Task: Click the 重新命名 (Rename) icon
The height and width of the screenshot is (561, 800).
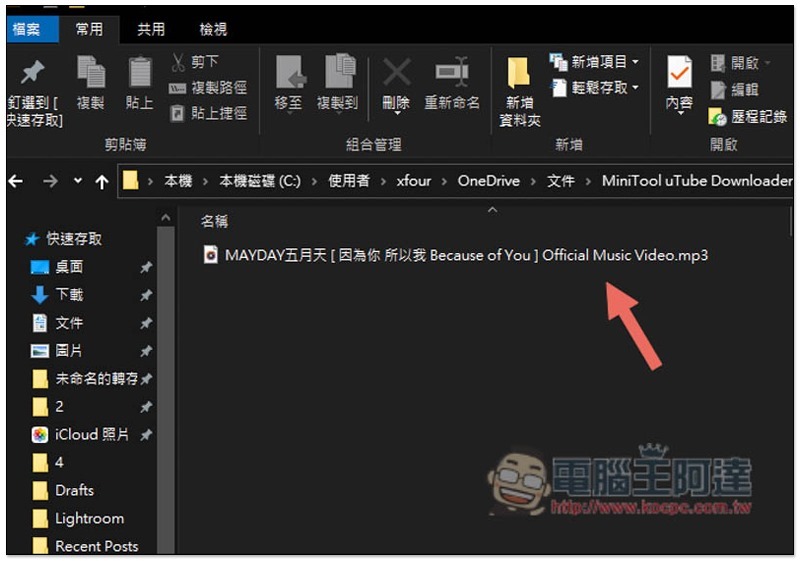Action: pyautogui.click(x=452, y=72)
